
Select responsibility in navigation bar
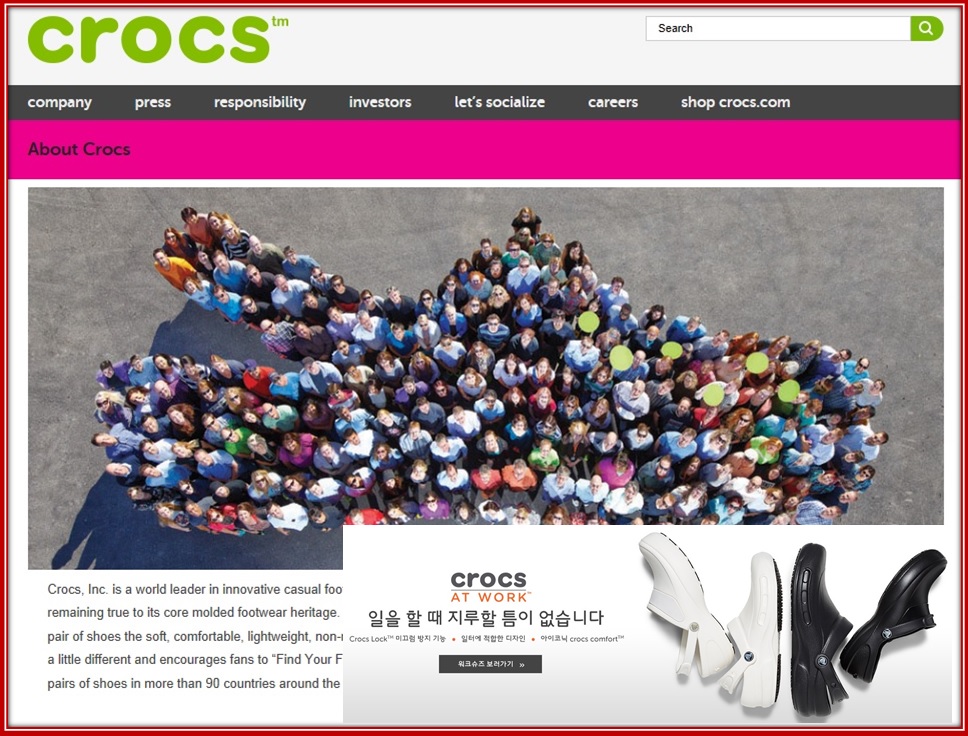coord(260,102)
